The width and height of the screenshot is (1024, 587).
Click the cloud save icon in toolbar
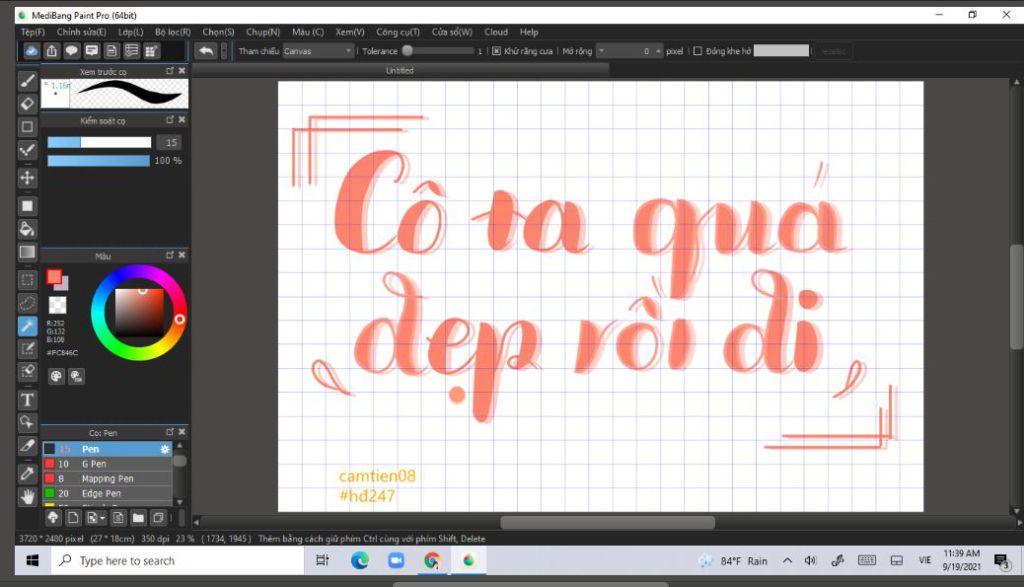click(31, 51)
